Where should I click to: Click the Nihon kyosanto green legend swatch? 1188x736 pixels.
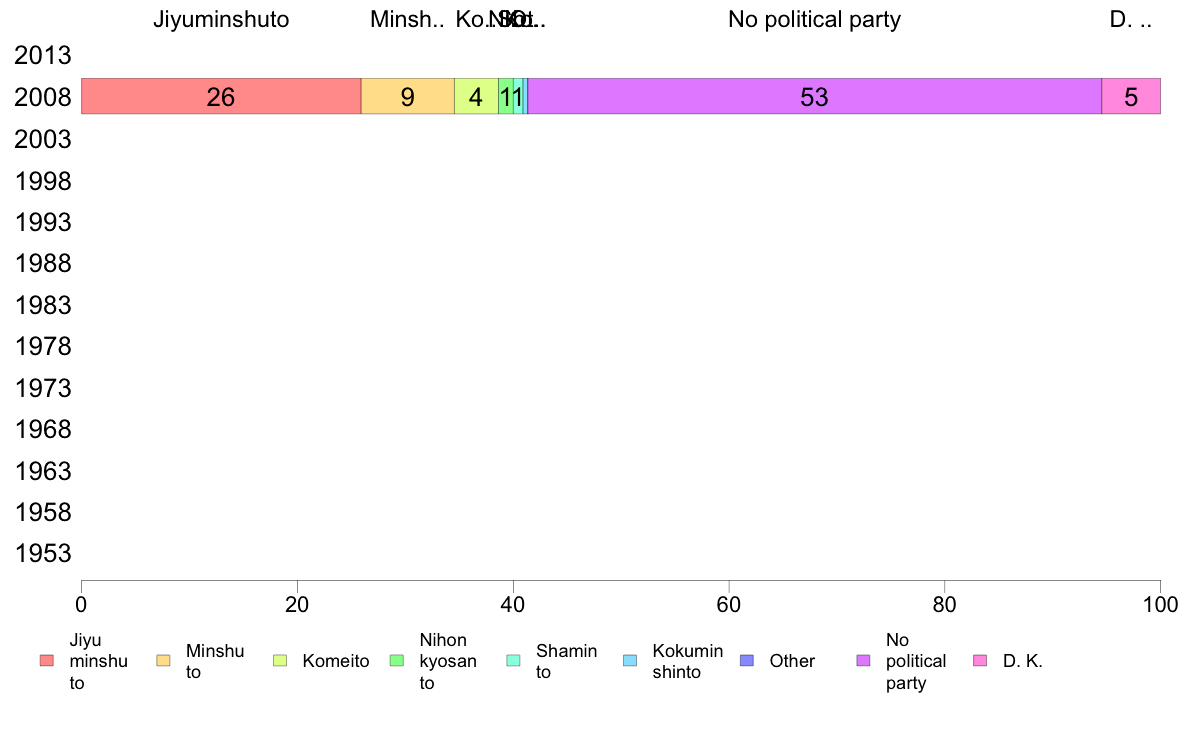coord(396,661)
